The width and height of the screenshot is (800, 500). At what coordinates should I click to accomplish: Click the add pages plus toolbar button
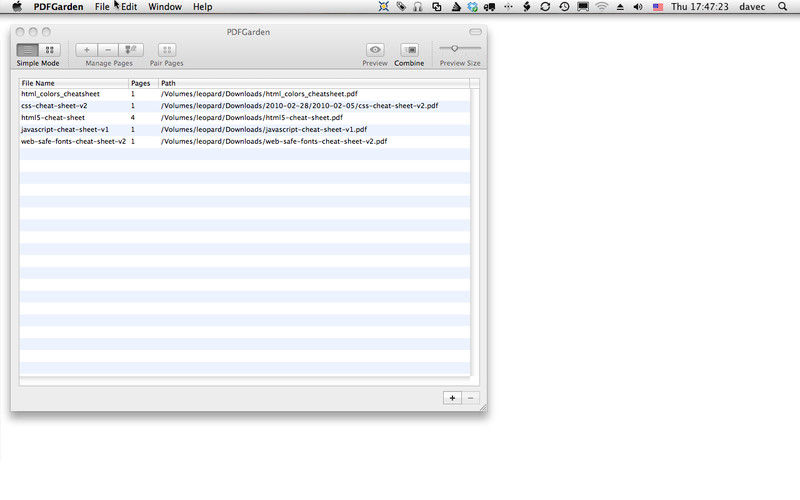tap(87, 50)
